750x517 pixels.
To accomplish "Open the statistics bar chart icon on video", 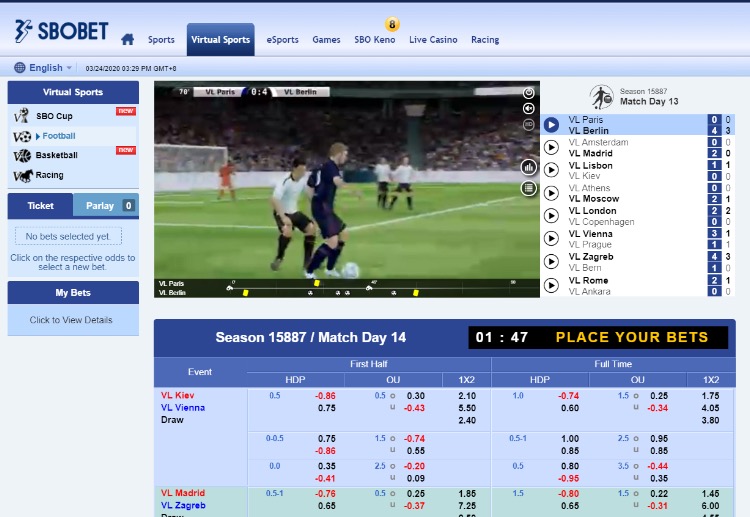I will pos(529,167).
